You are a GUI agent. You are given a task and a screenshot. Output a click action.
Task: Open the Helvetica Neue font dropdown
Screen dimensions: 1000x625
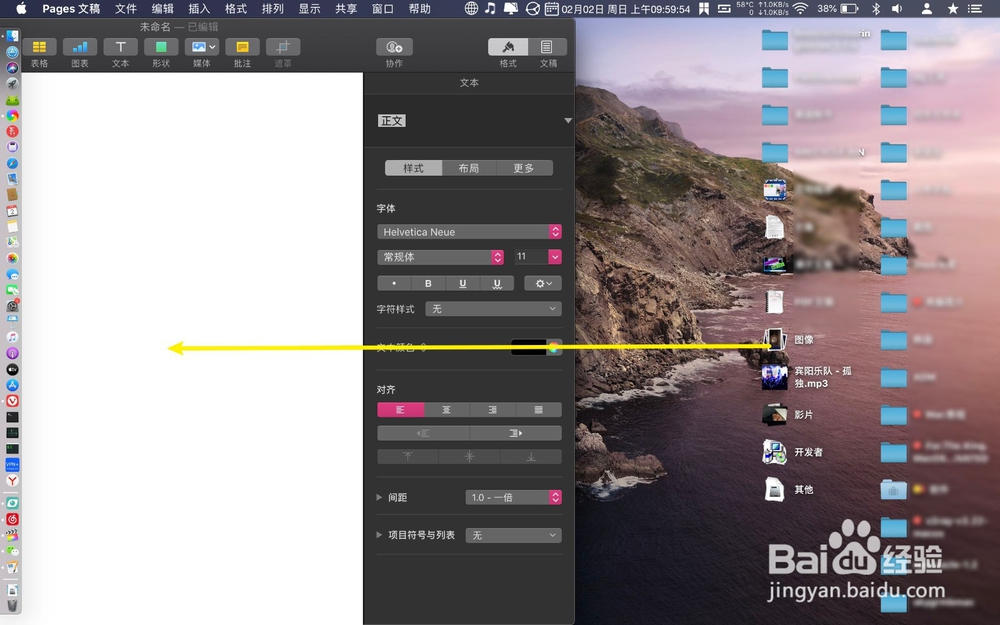(x=469, y=232)
